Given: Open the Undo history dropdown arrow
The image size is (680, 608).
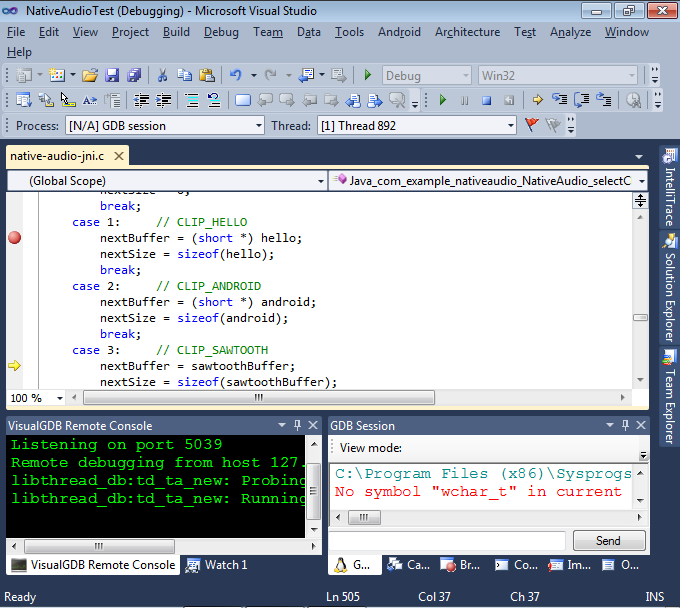Looking at the screenshot, I should (254, 75).
